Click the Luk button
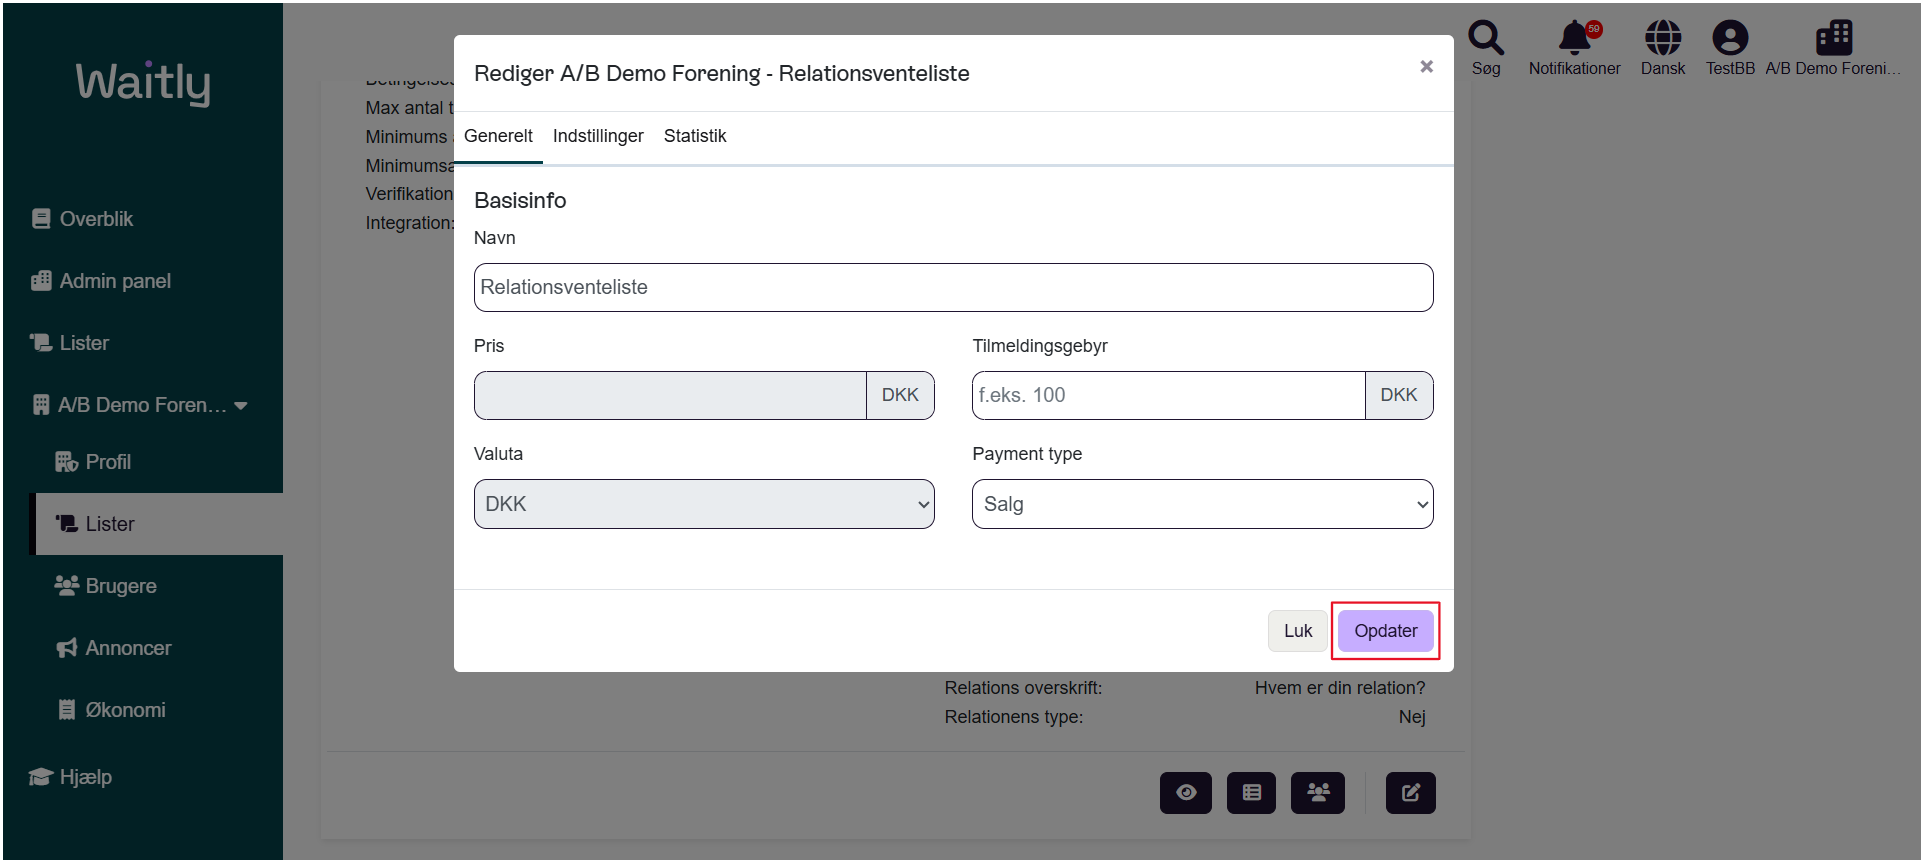Screen dimensions: 1923x862 click(1298, 631)
